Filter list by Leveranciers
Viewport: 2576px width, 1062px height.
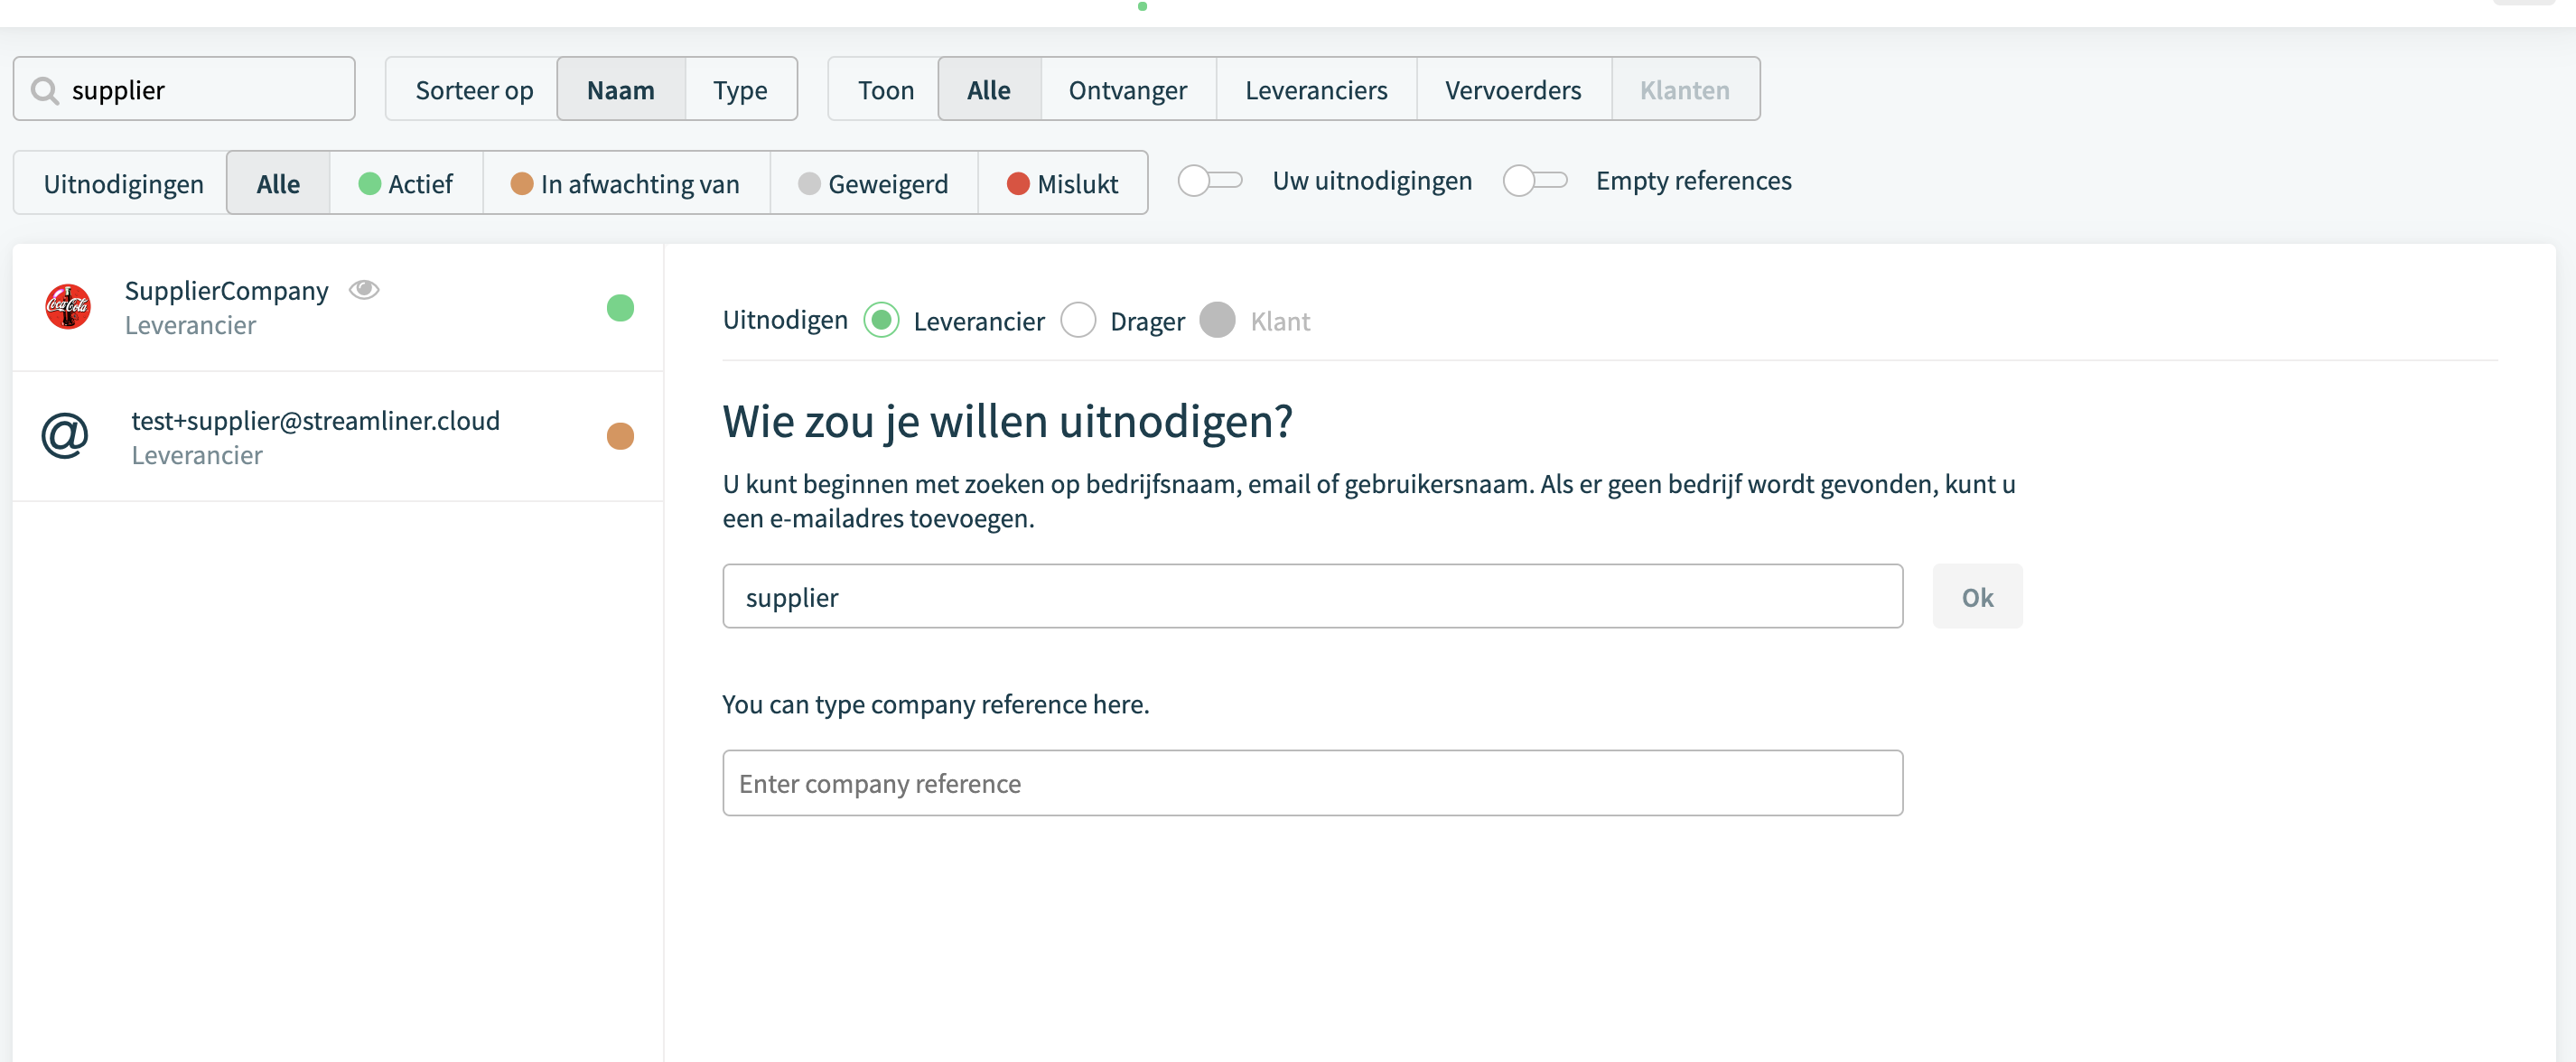point(1316,89)
